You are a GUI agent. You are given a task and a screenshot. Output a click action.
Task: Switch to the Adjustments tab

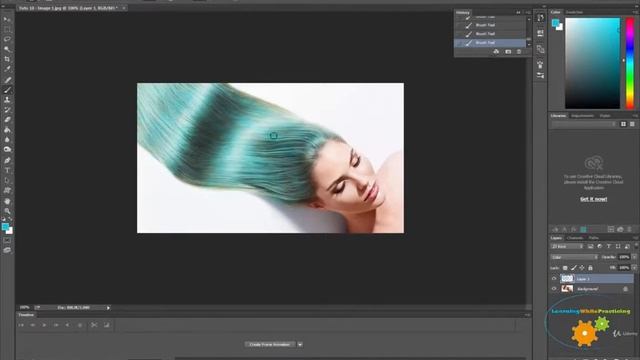[x=582, y=116]
